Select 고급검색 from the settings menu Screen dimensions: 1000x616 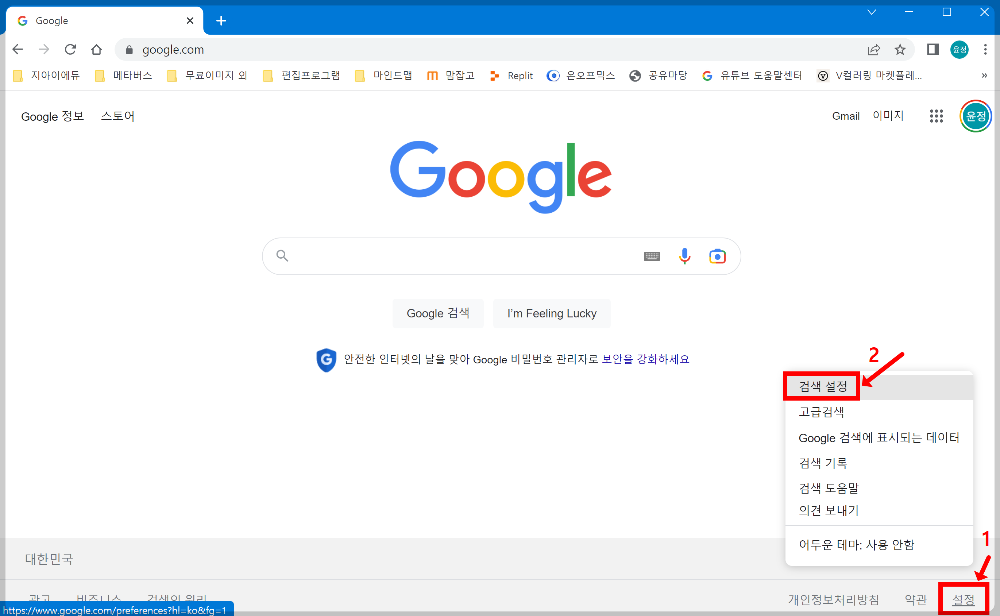click(x=879, y=413)
